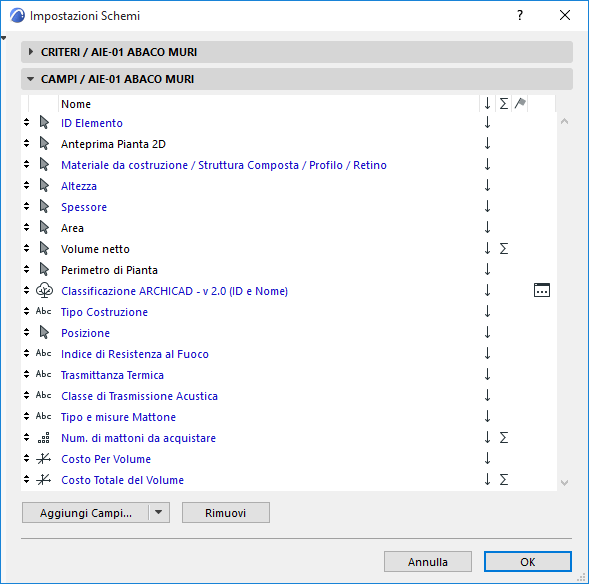589x584 pixels.
Task: Expand the CRITERI / AIE-01 ABACO MURI panel
Action: tap(31, 51)
